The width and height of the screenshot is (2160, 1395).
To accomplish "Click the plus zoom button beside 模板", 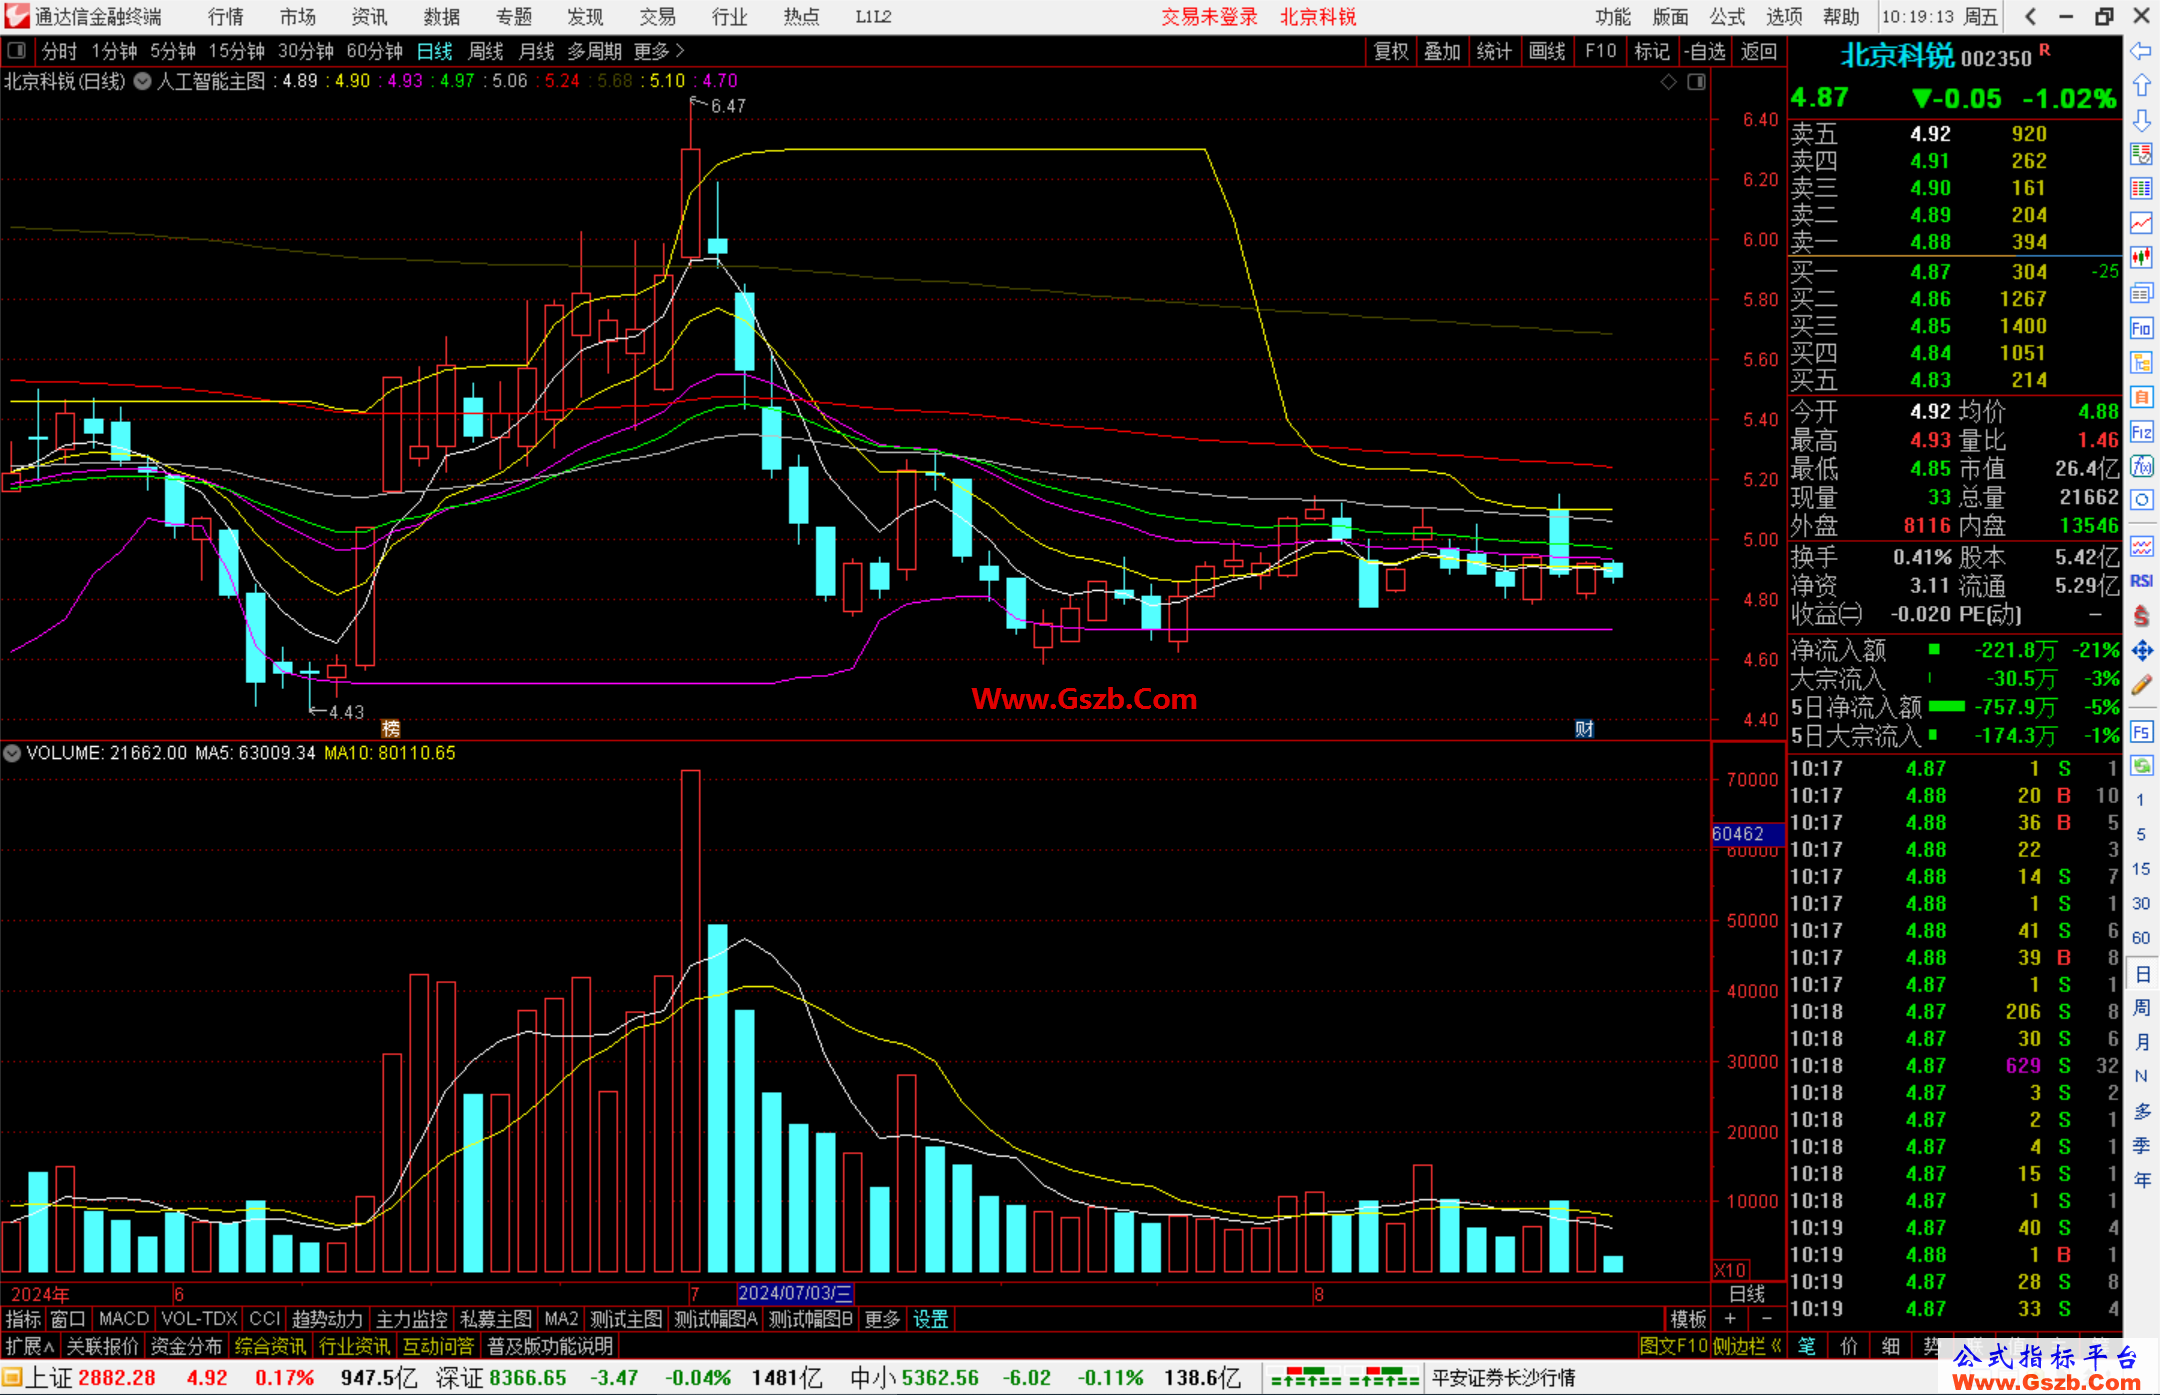I will pyautogui.click(x=1731, y=1319).
